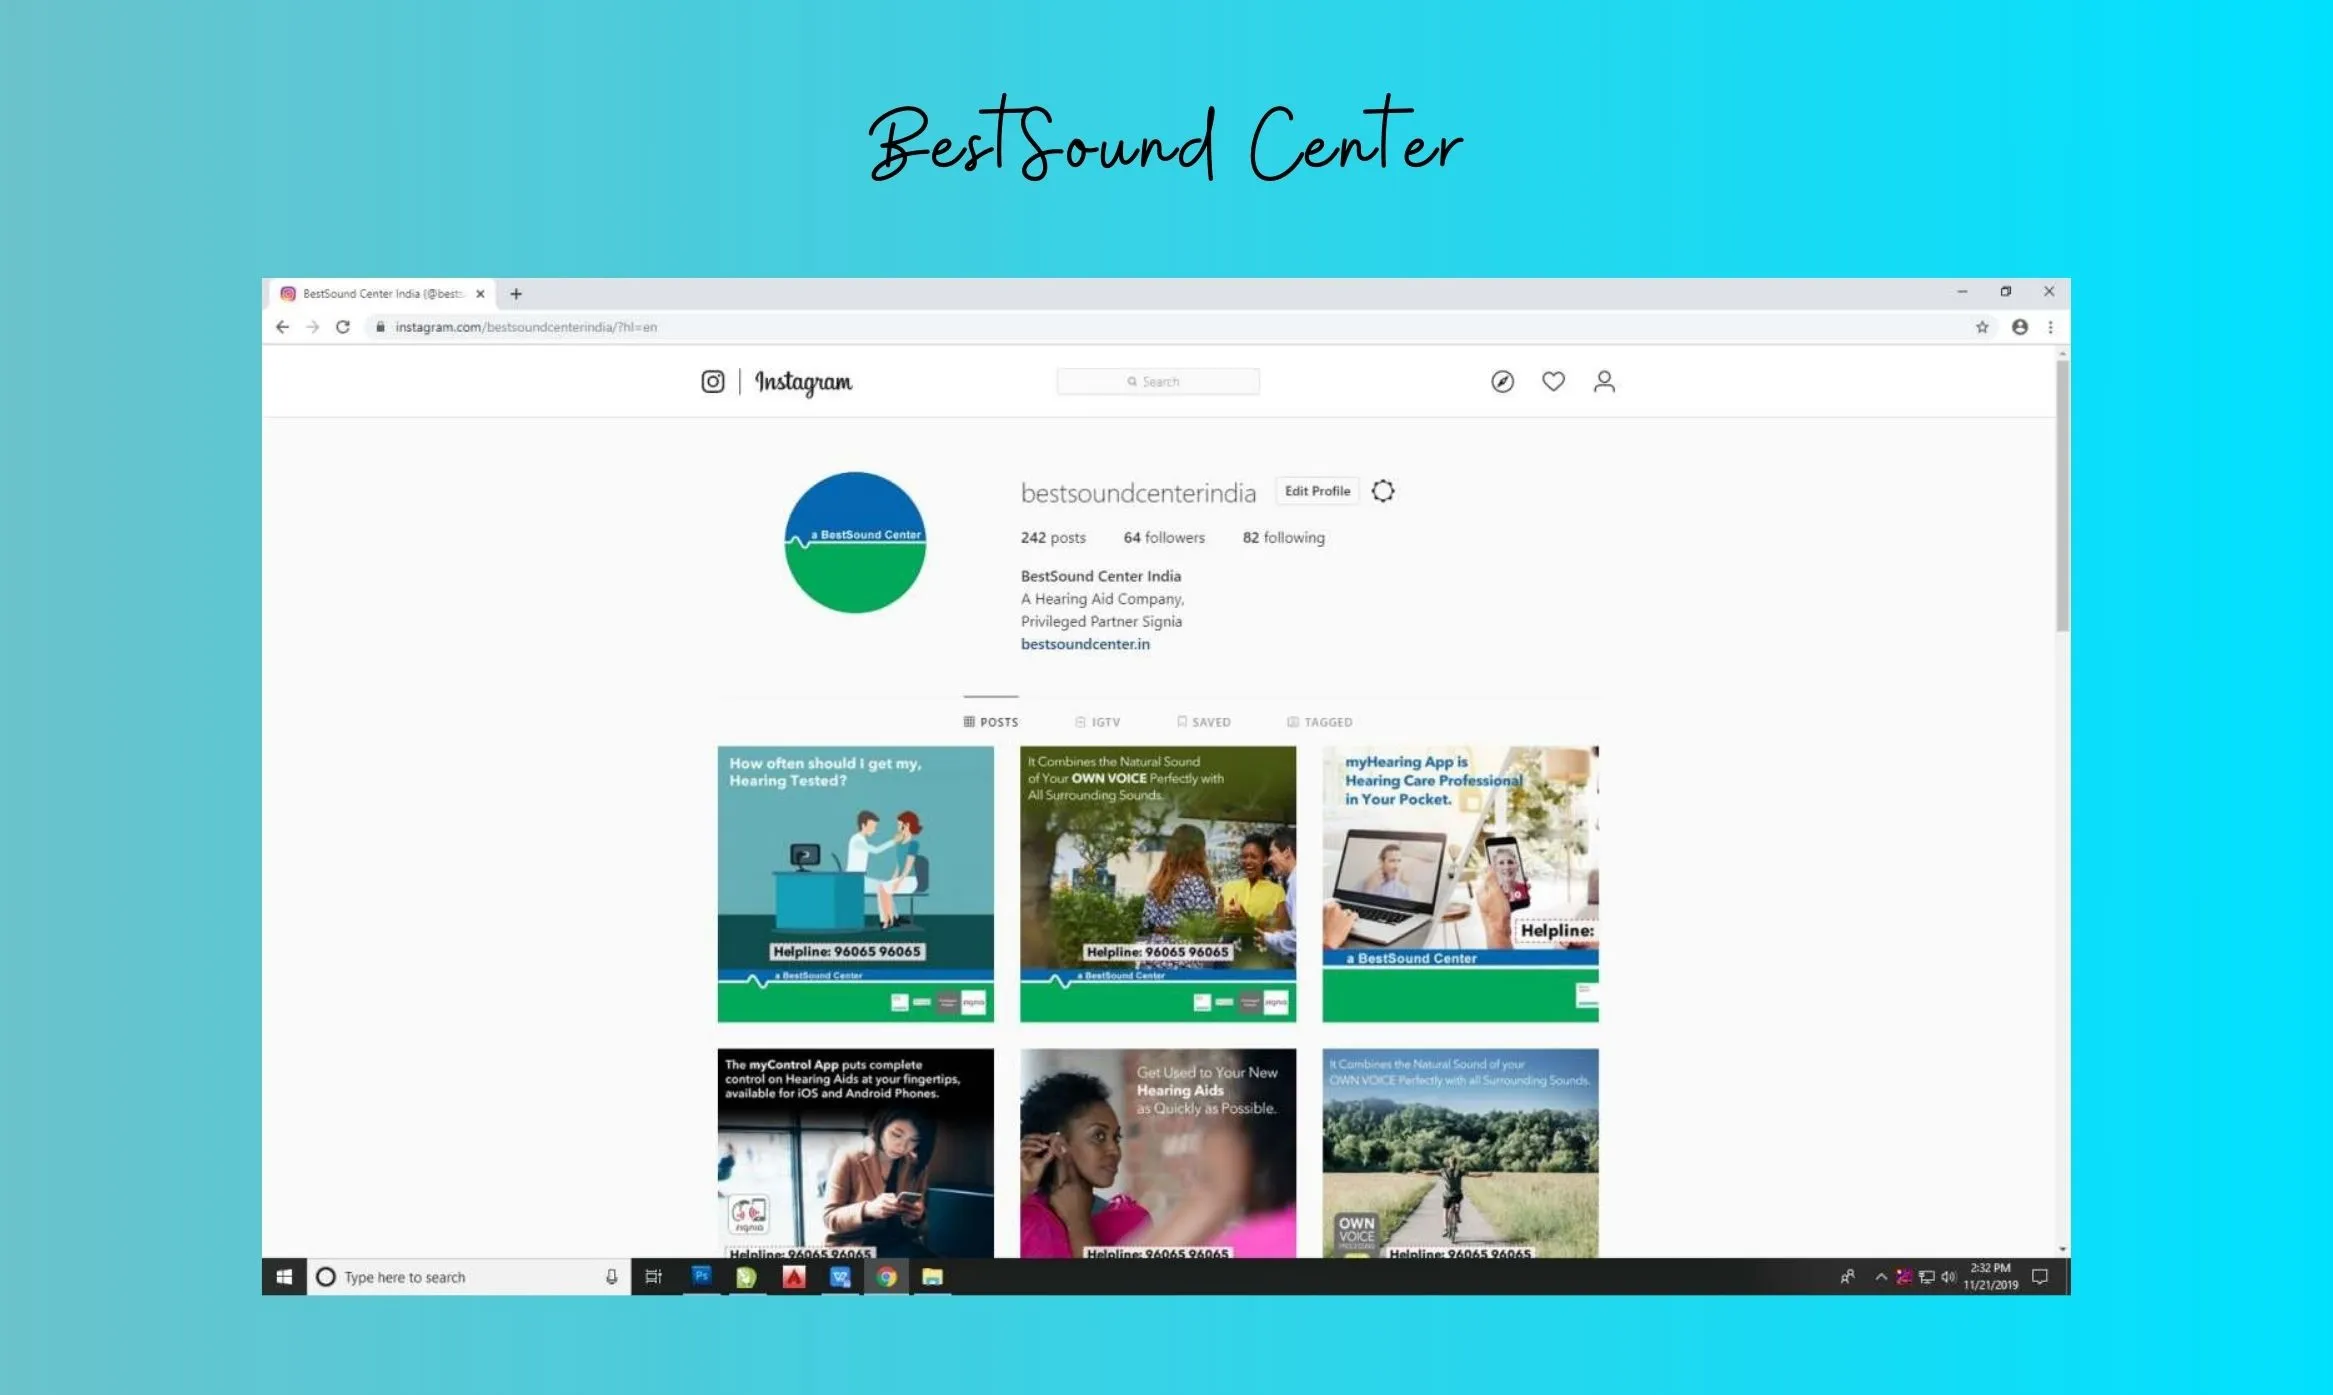
Task: Click Instagram camera logo icon
Action: pyautogui.click(x=712, y=381)
